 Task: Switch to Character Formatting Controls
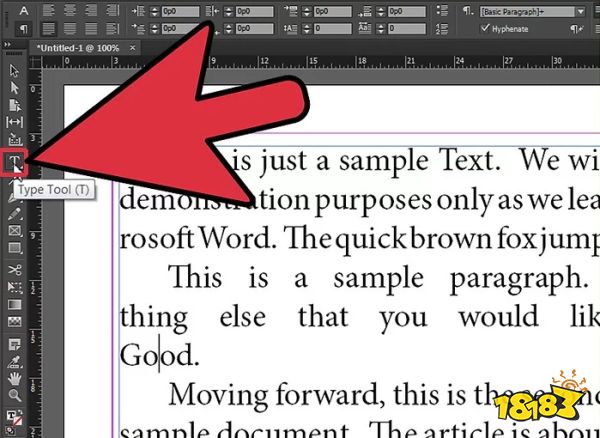click(x=21, y=11)
